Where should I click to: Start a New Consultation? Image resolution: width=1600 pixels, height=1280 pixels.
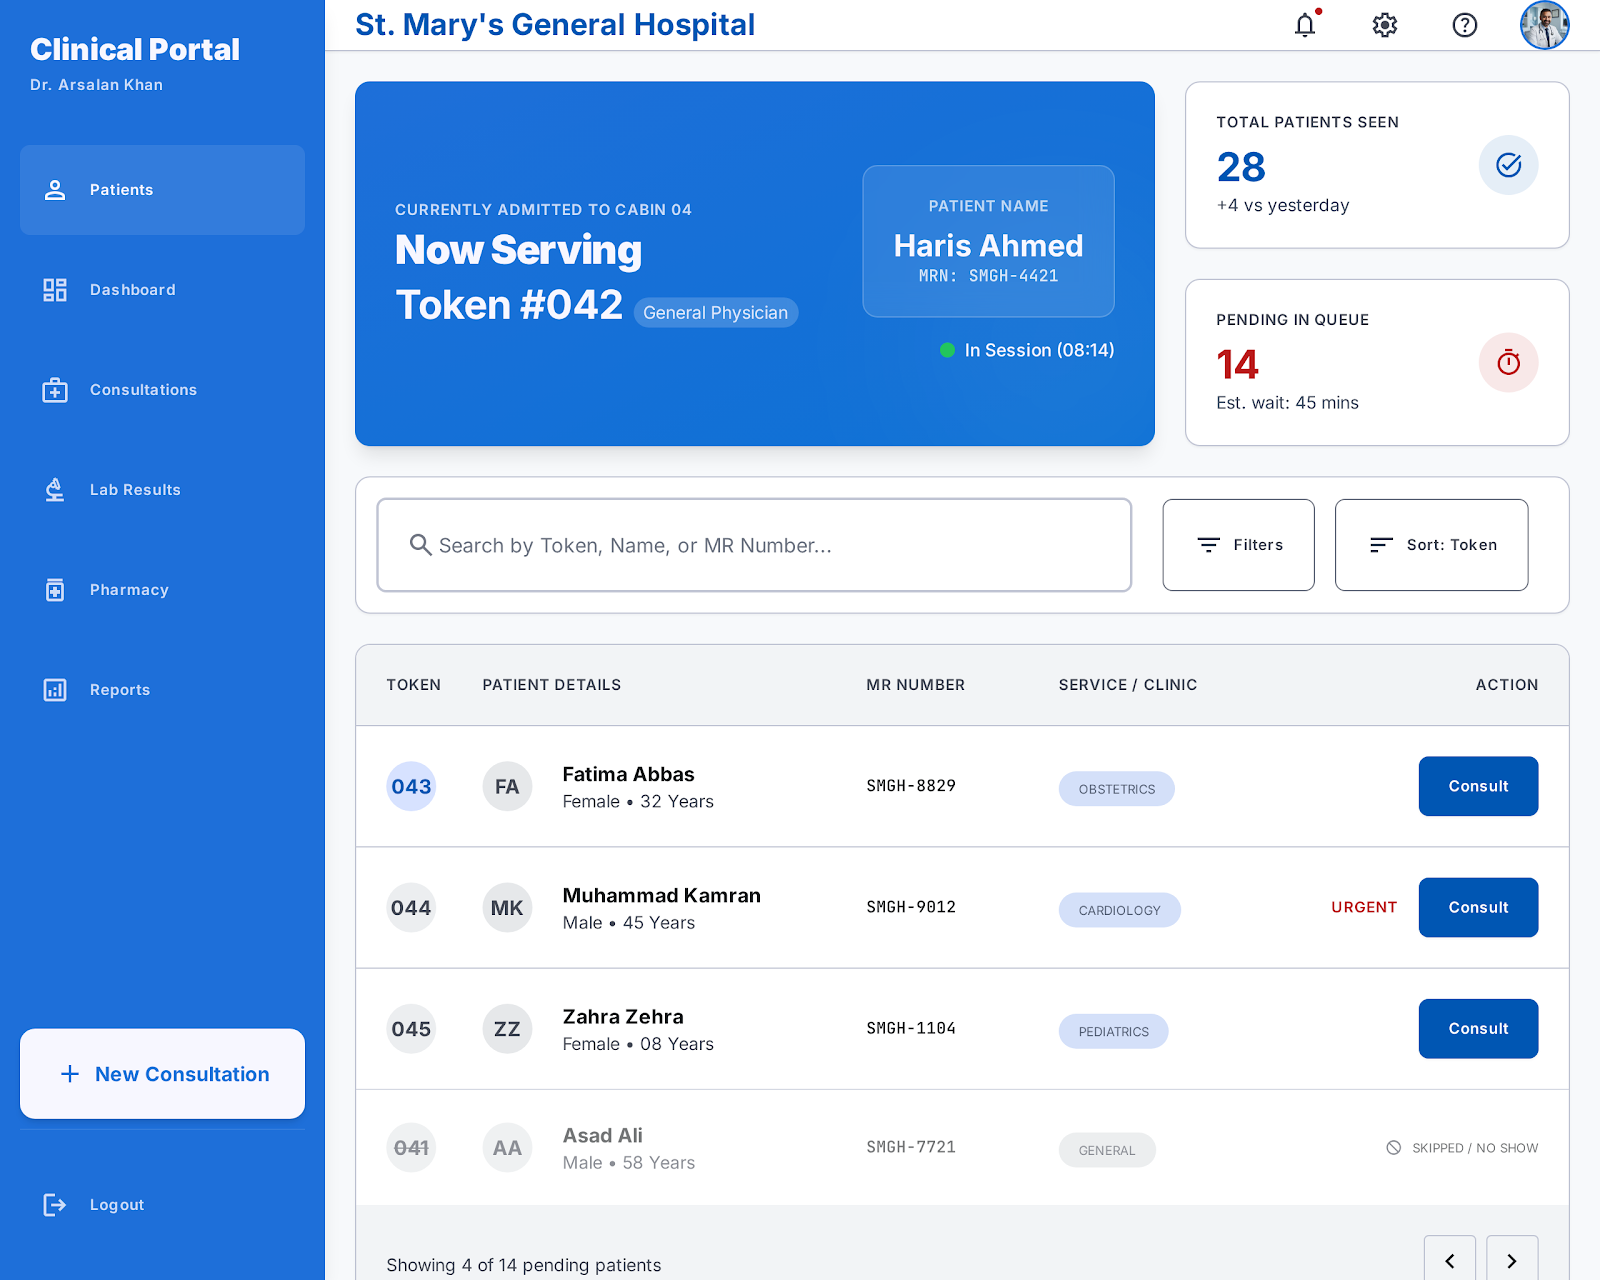(162, 1074)
